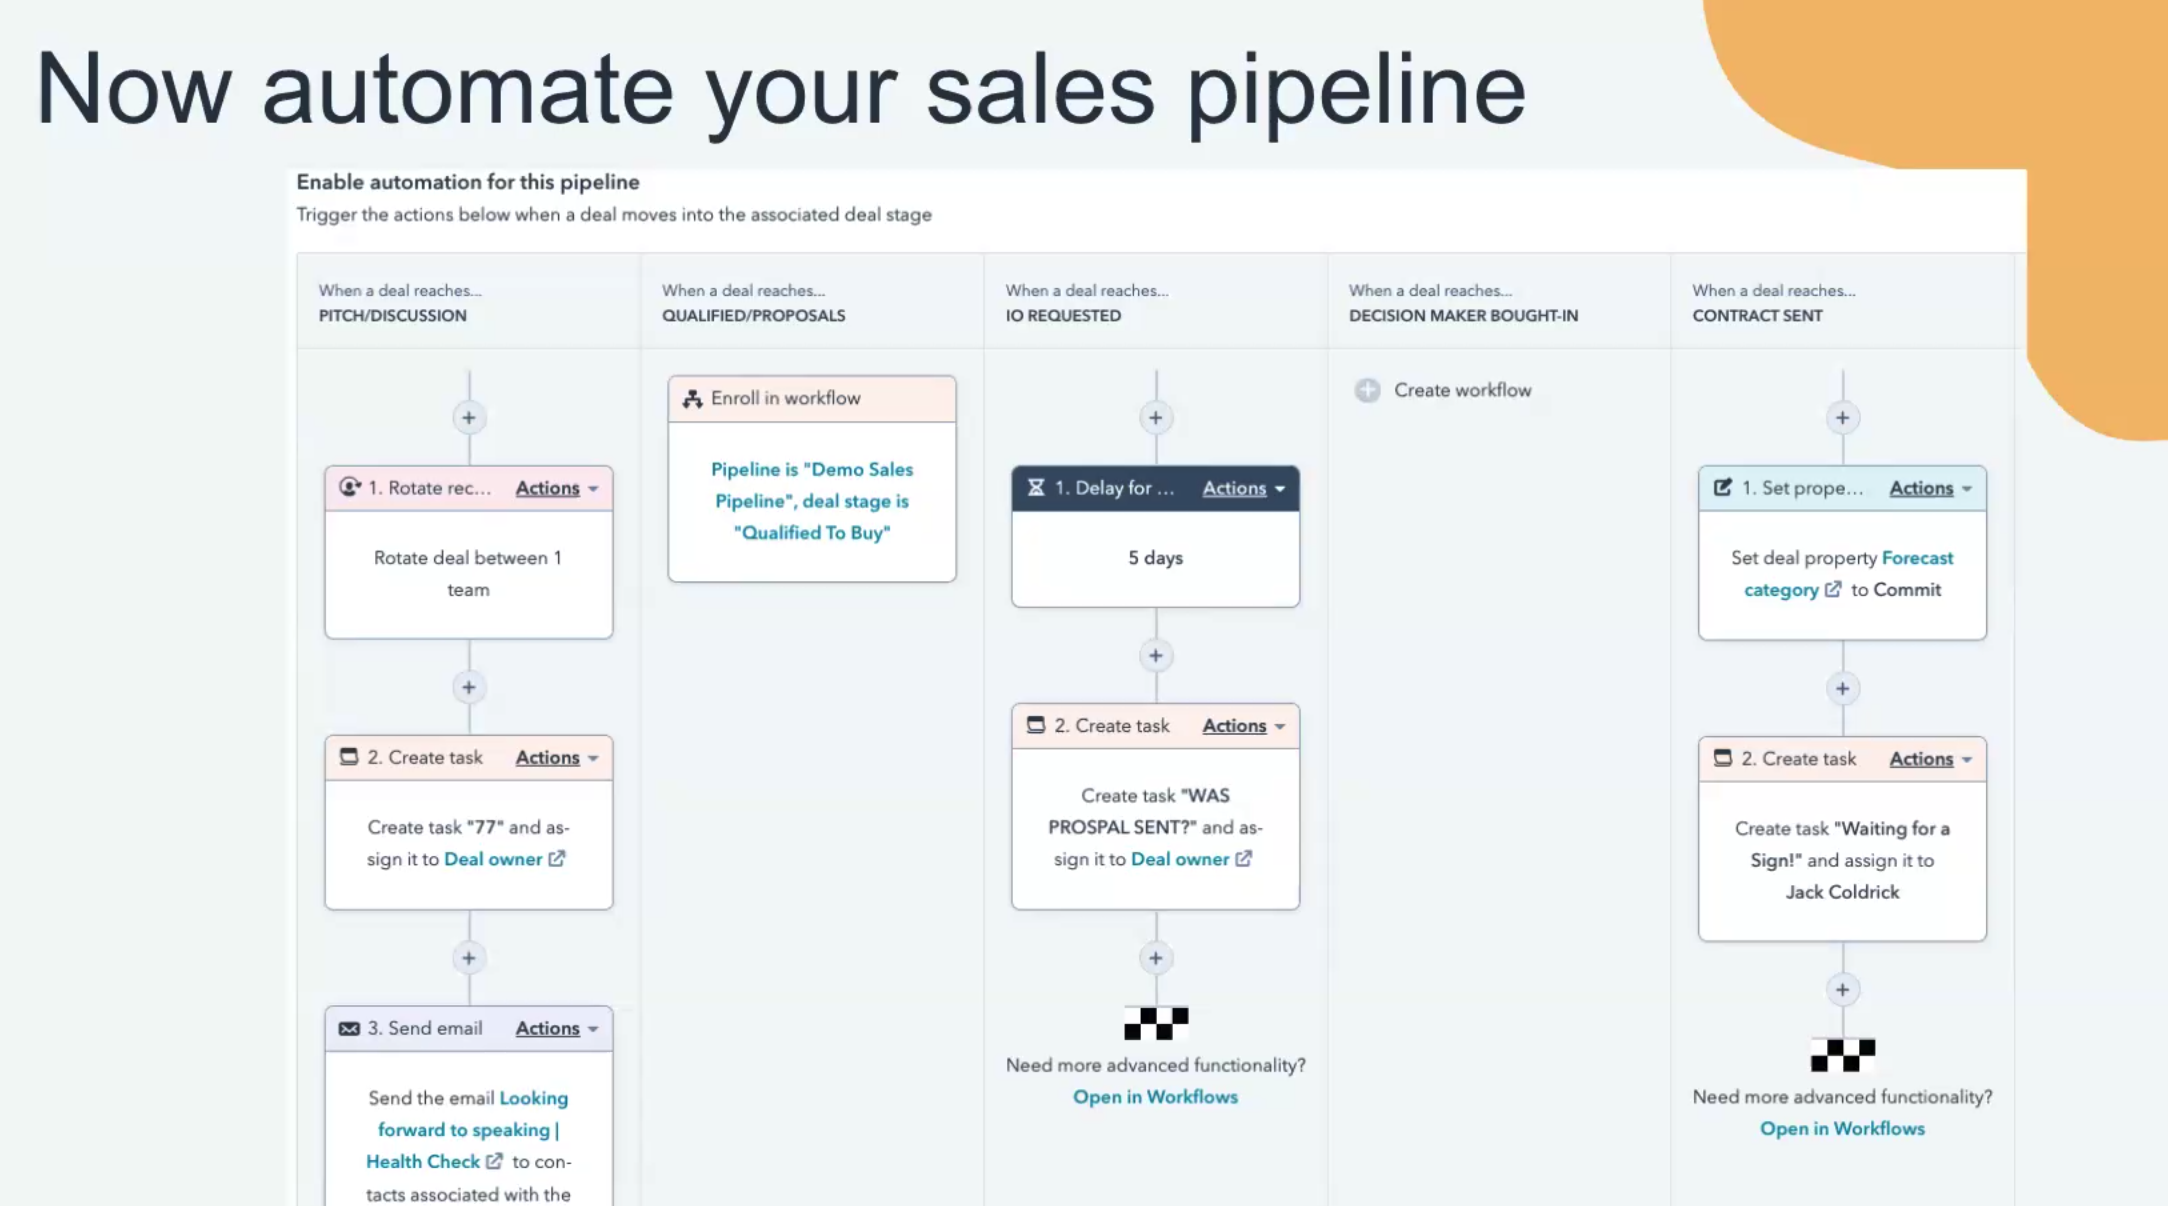The image size is (2168, 1206).
Task: Click the PITCH/DISCUSSION stage heading
Action: [392, 316]
